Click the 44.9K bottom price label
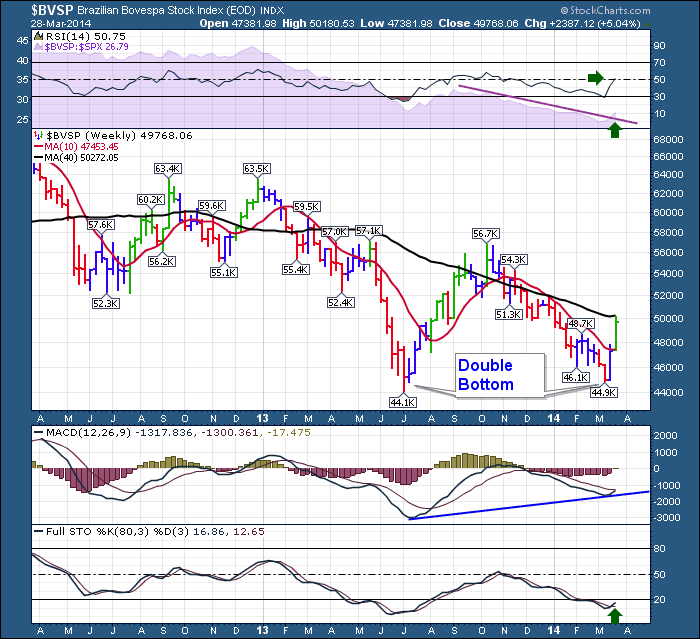 pyautogui.click(x=604, y=392)
